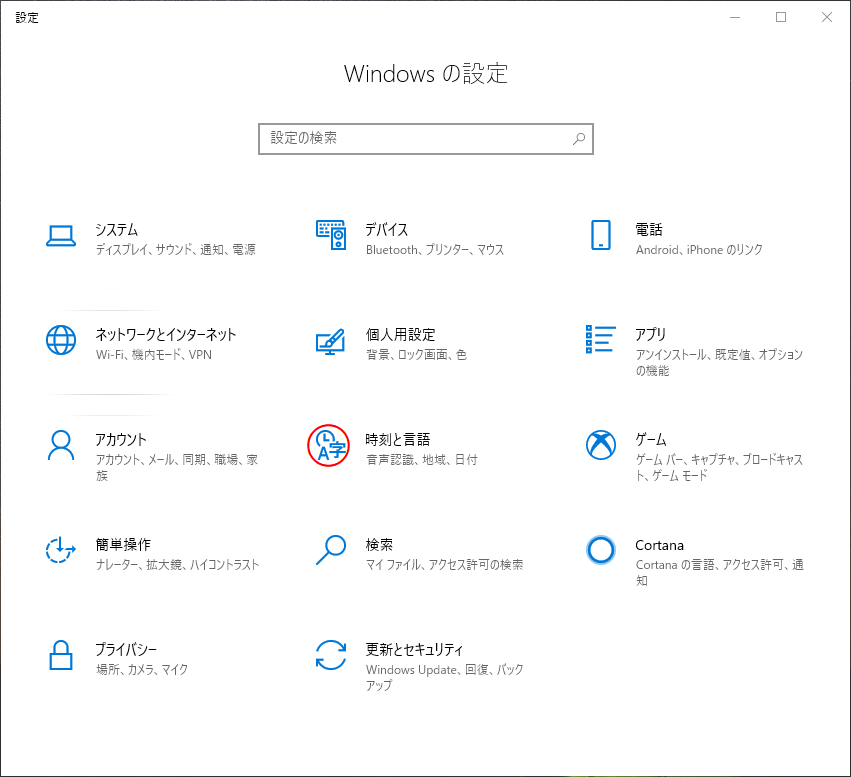The width and height of the screenshot is (851, 777).
Task: Open the 電話 heading
Action: [649, 230]
